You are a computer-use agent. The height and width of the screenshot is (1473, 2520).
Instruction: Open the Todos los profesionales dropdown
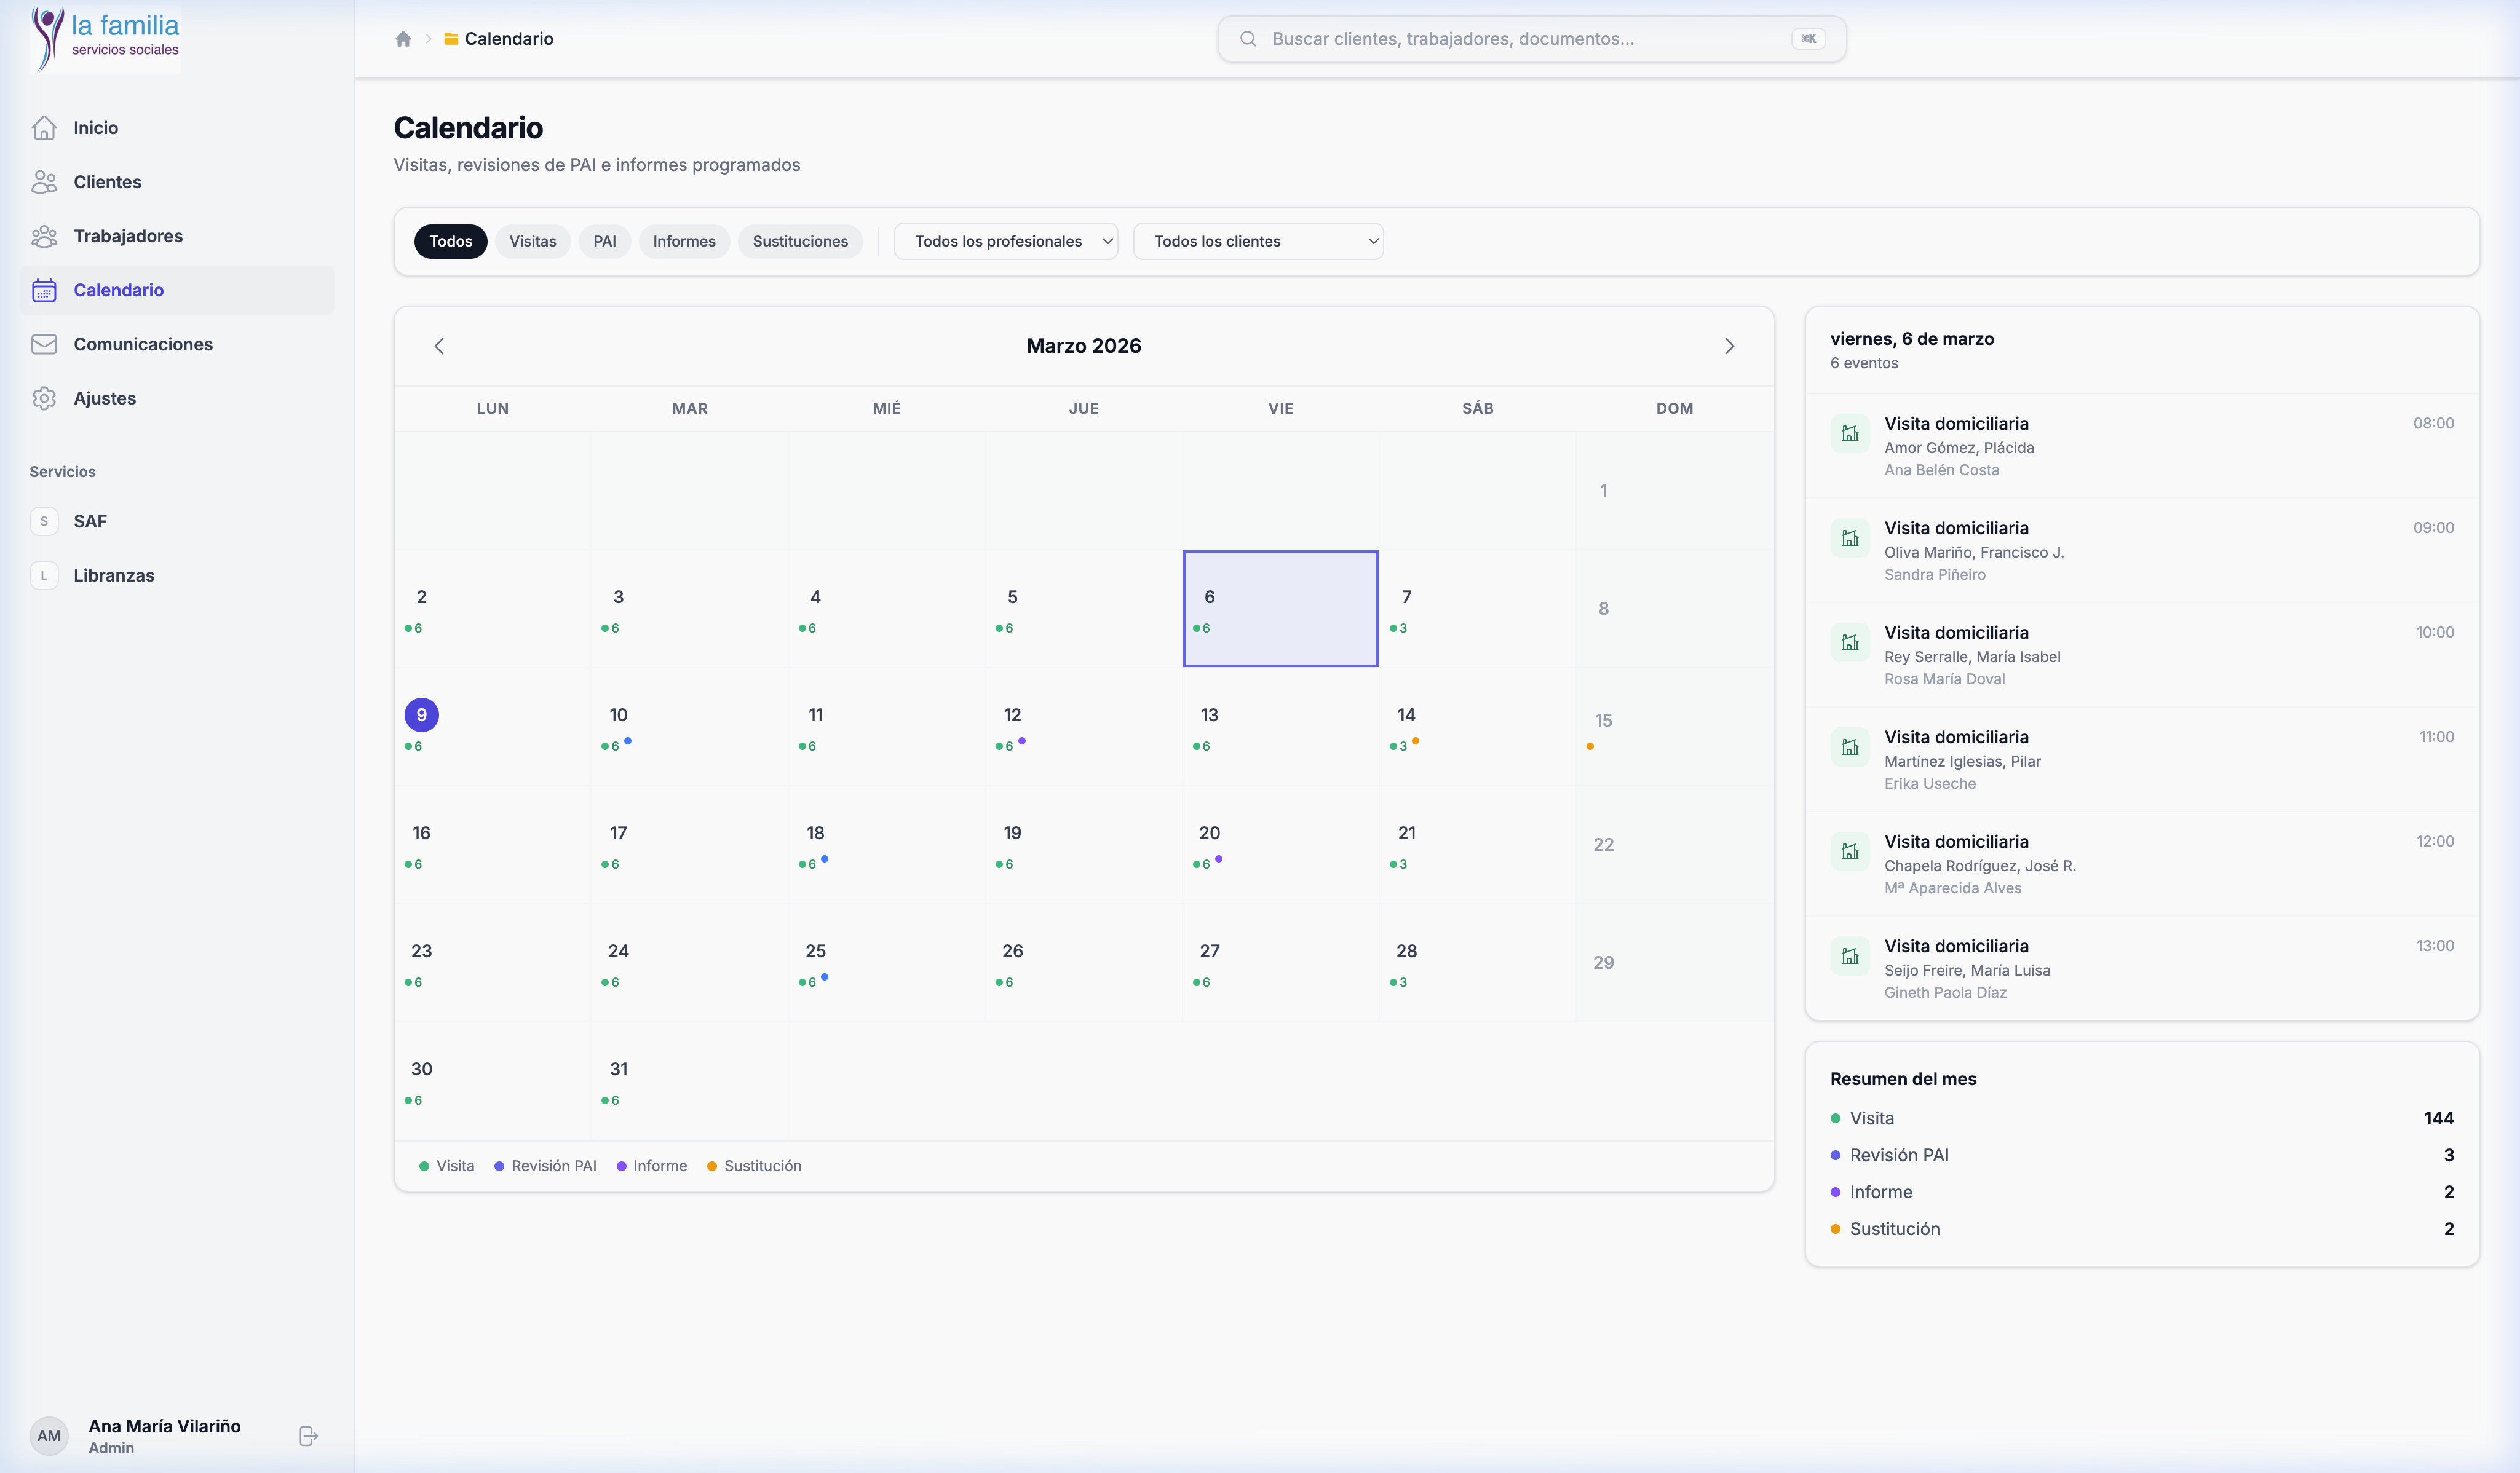coord(1005,241)
